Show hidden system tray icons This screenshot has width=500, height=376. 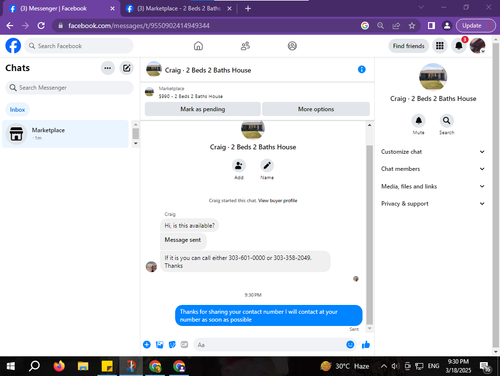384,366
